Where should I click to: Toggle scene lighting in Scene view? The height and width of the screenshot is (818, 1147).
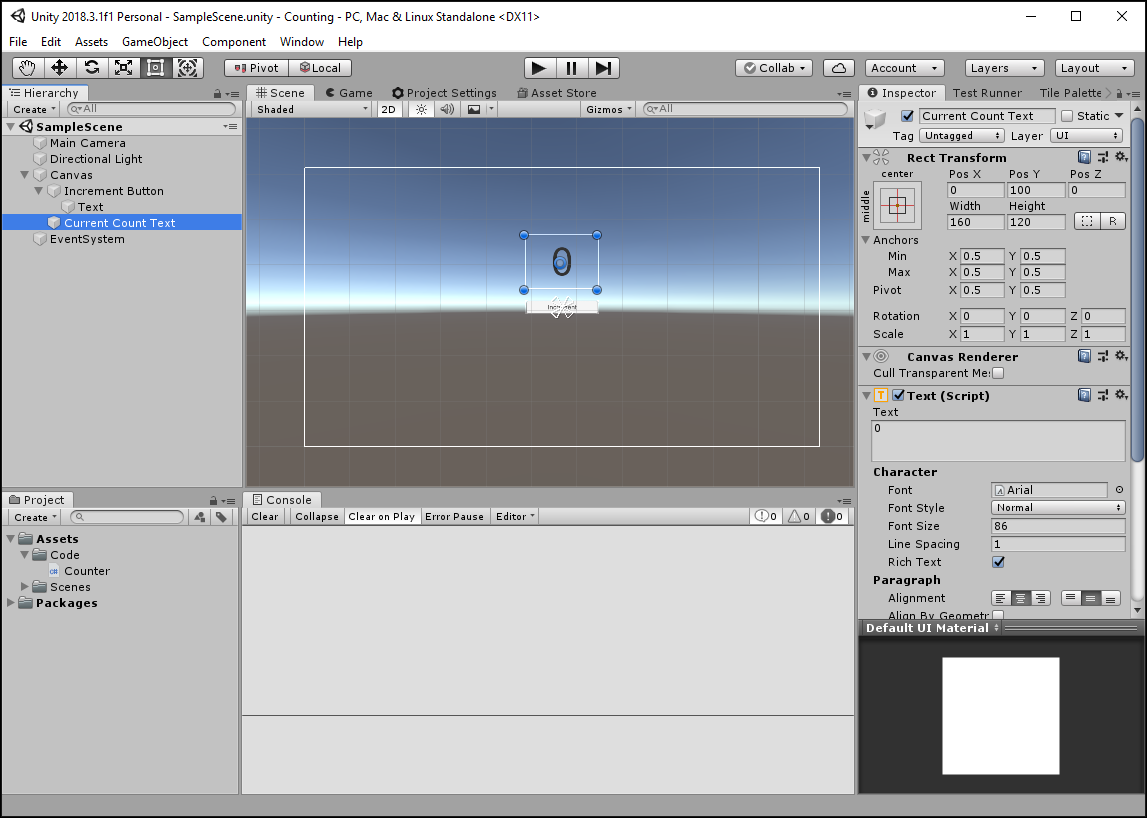421,109
